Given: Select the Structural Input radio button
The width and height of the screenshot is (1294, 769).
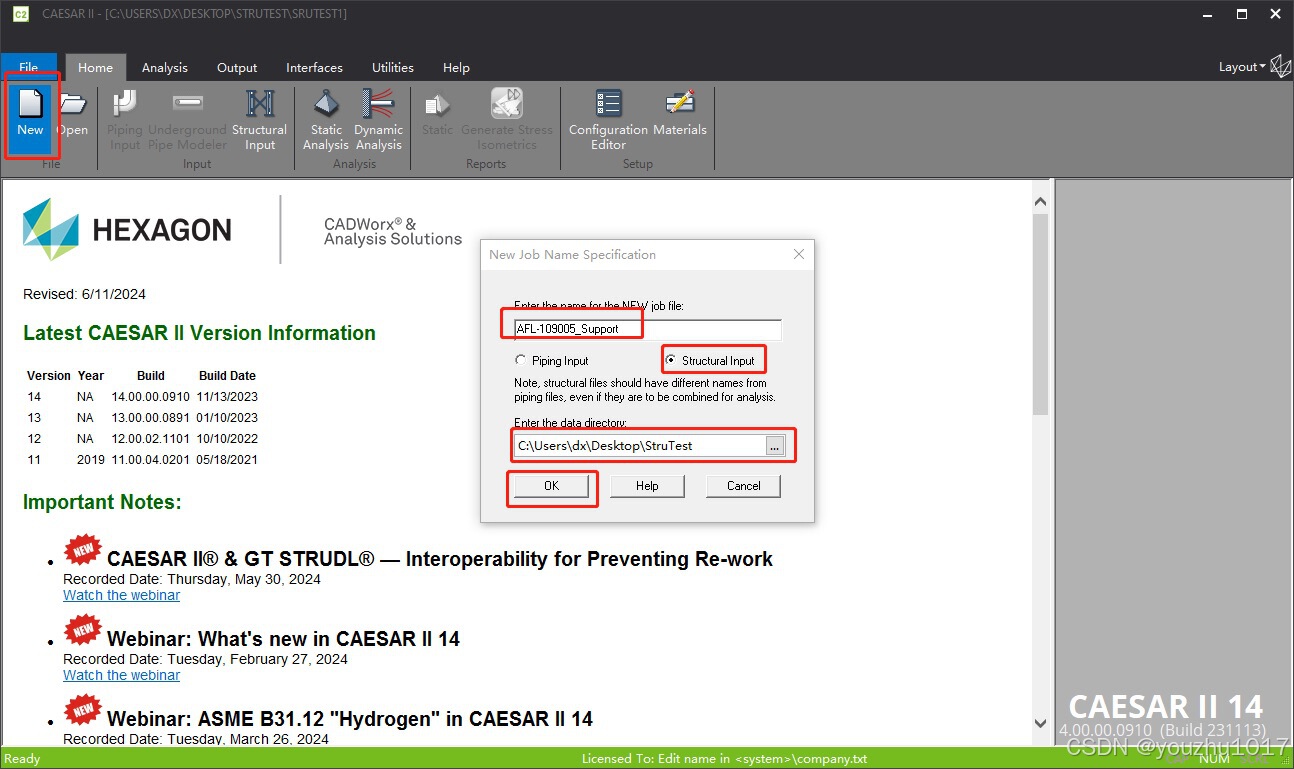Looking at the screenshot, I should coord(710,360).
